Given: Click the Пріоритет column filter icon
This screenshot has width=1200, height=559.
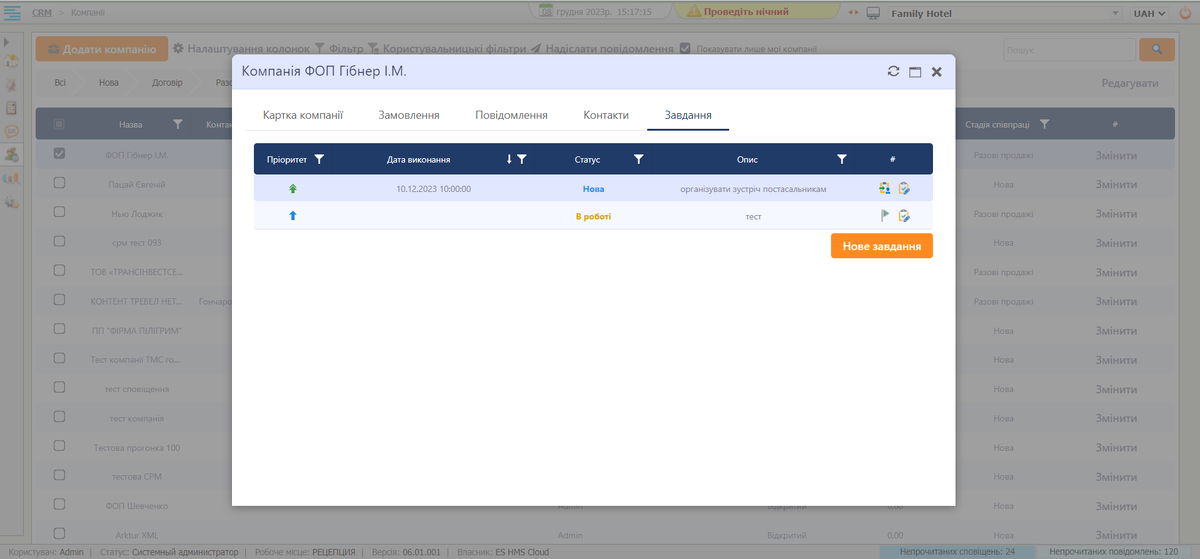Looking at the screenshot, I should point(319,159).
